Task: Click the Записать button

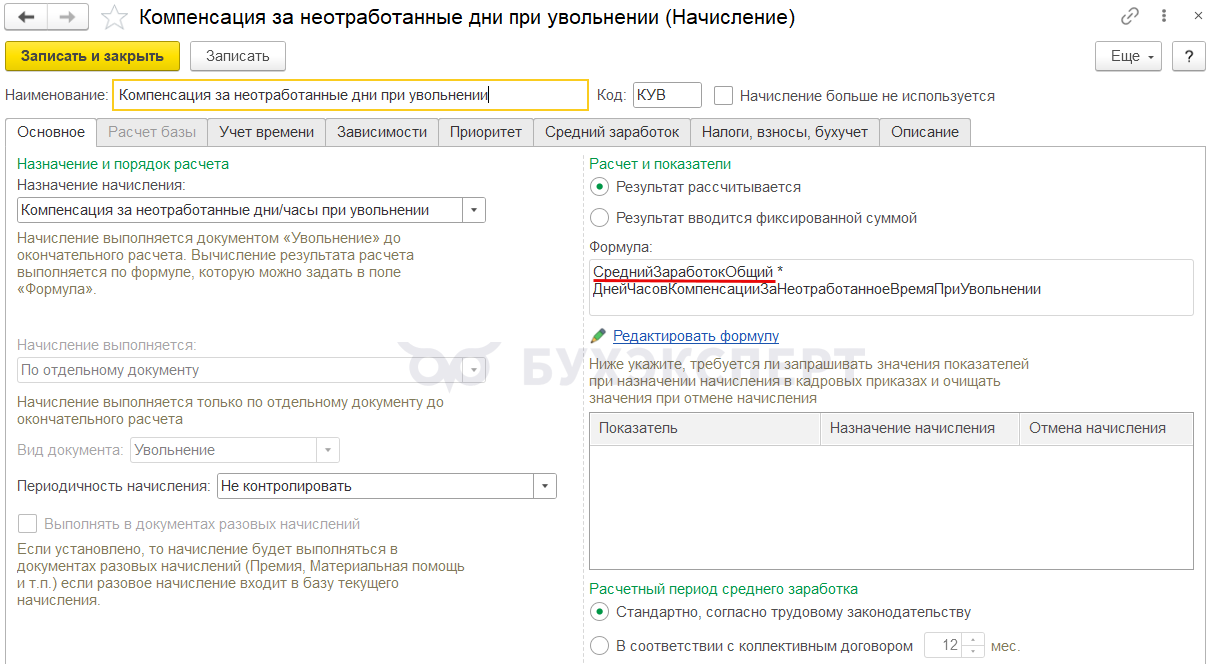Action: pyautogui.click(x=238, y=56)
